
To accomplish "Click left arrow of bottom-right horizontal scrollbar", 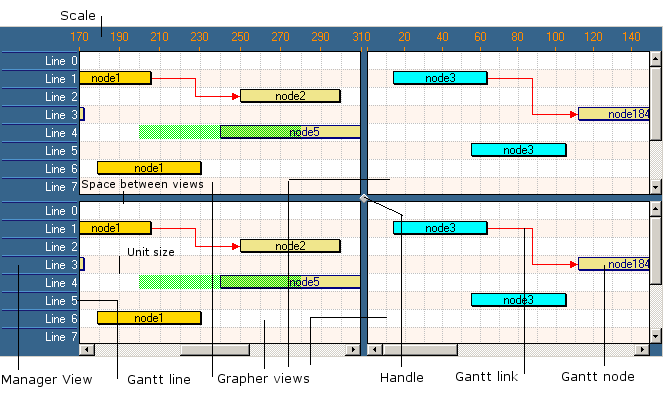I will click(376, 350).
